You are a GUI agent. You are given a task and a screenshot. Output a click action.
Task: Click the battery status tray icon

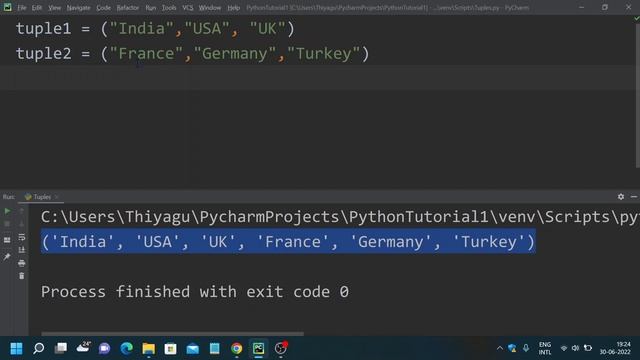(x=588, y=348)
